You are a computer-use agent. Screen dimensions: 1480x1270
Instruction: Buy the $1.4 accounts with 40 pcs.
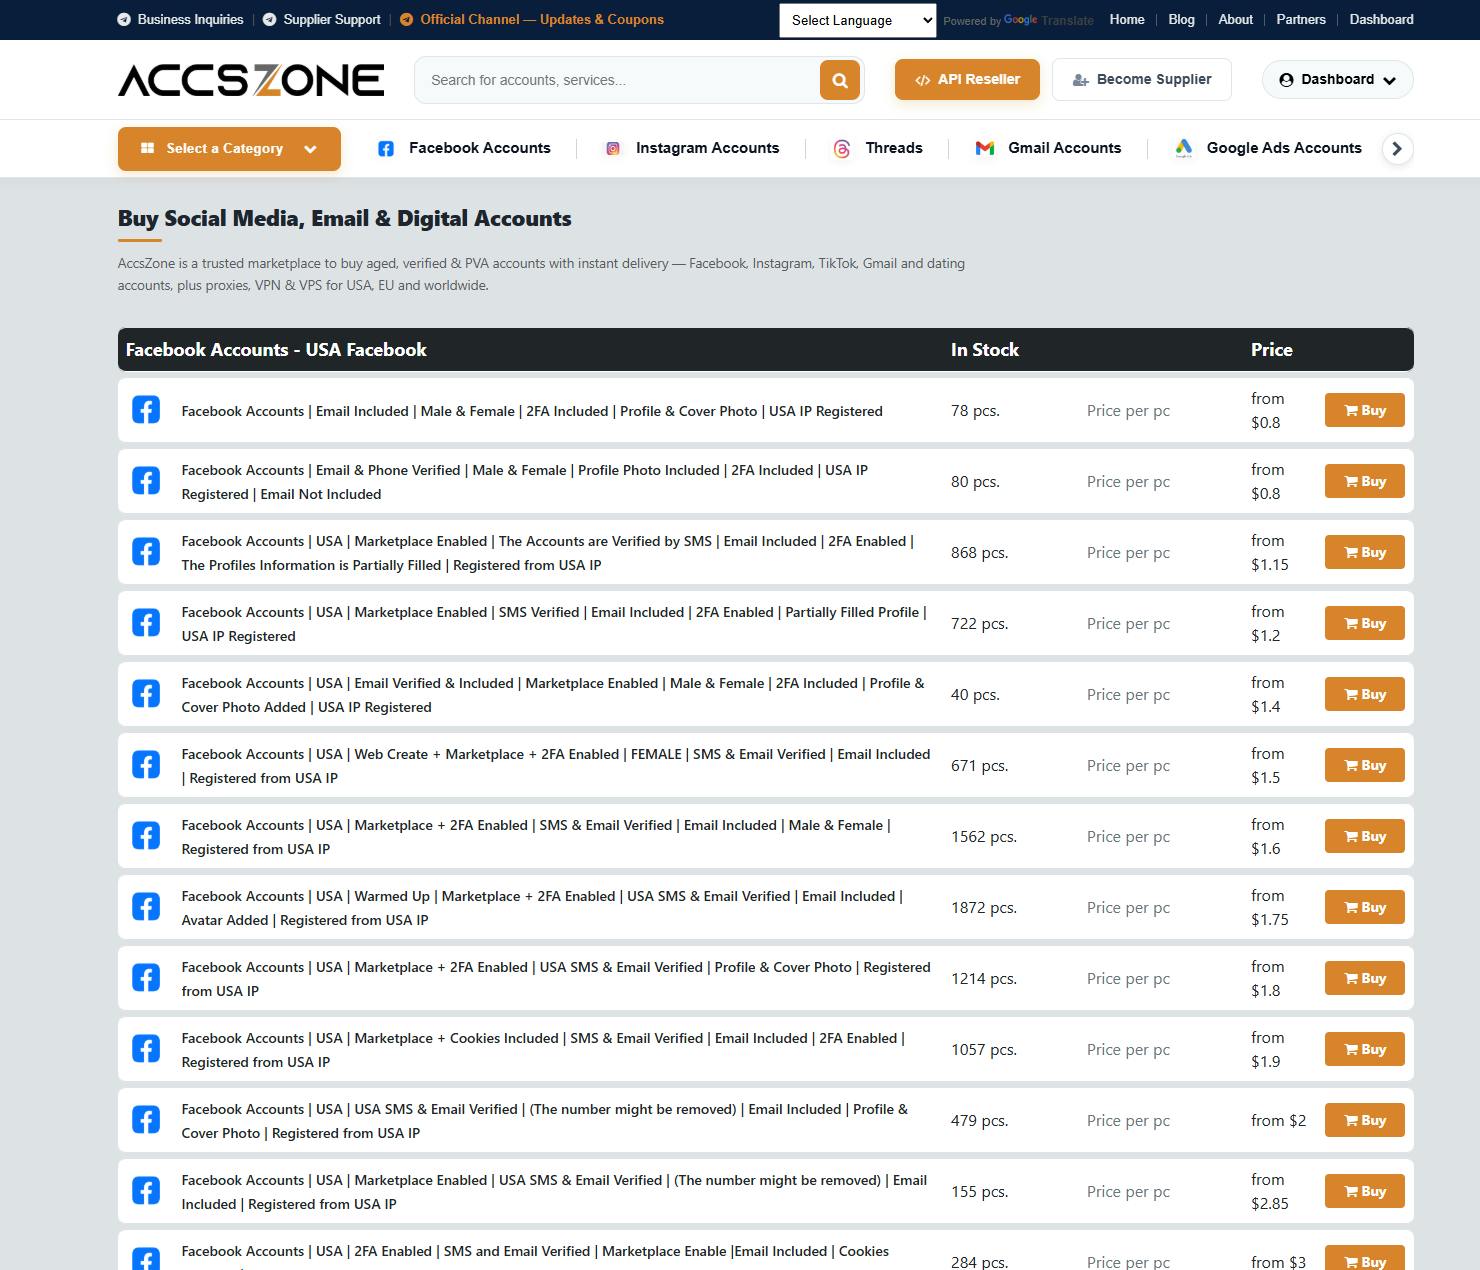1365,694
